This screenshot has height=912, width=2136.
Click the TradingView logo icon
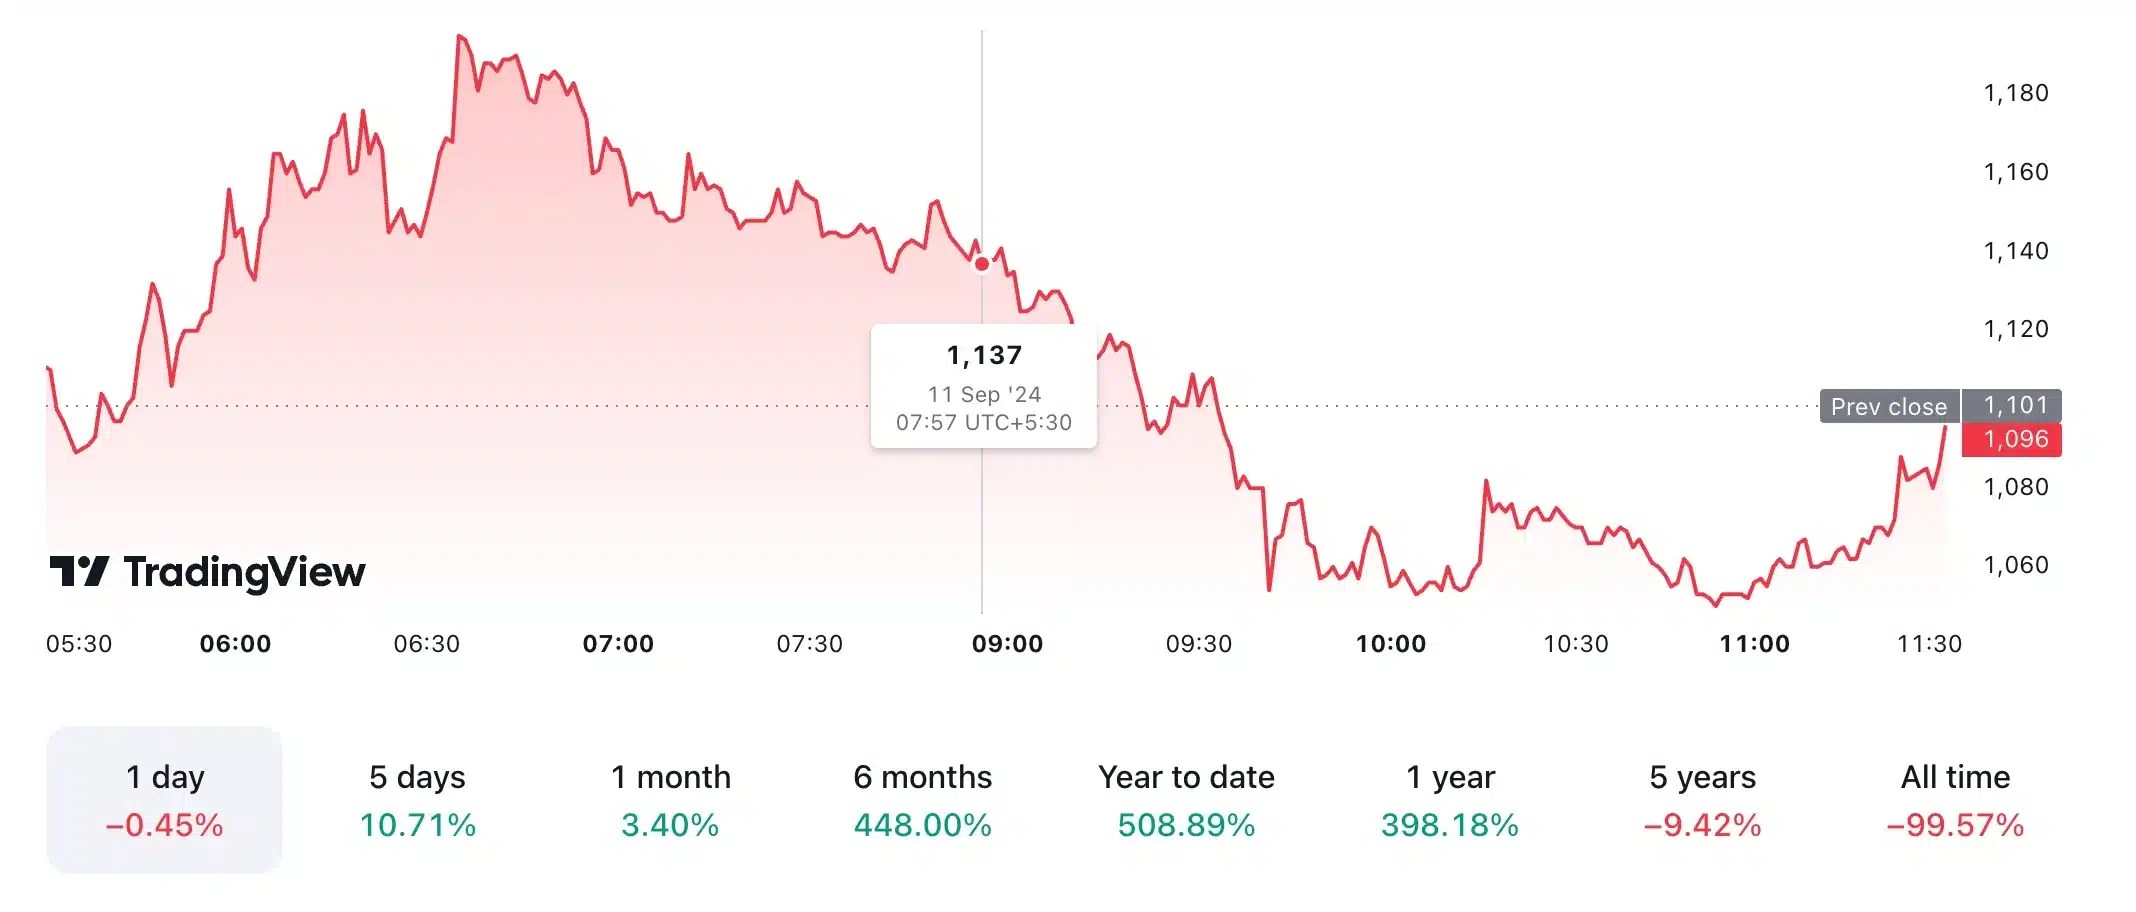[79, 572]
